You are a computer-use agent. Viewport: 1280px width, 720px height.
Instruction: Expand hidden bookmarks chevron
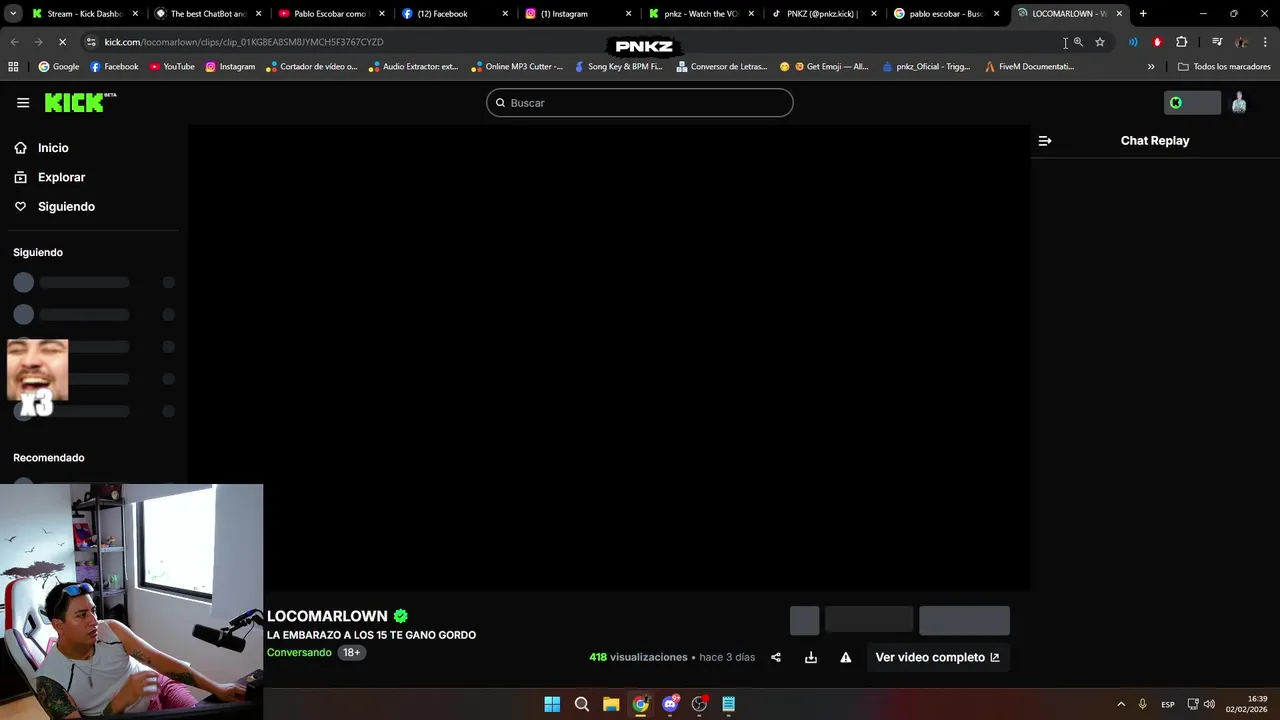click(x=1151, y=67)
